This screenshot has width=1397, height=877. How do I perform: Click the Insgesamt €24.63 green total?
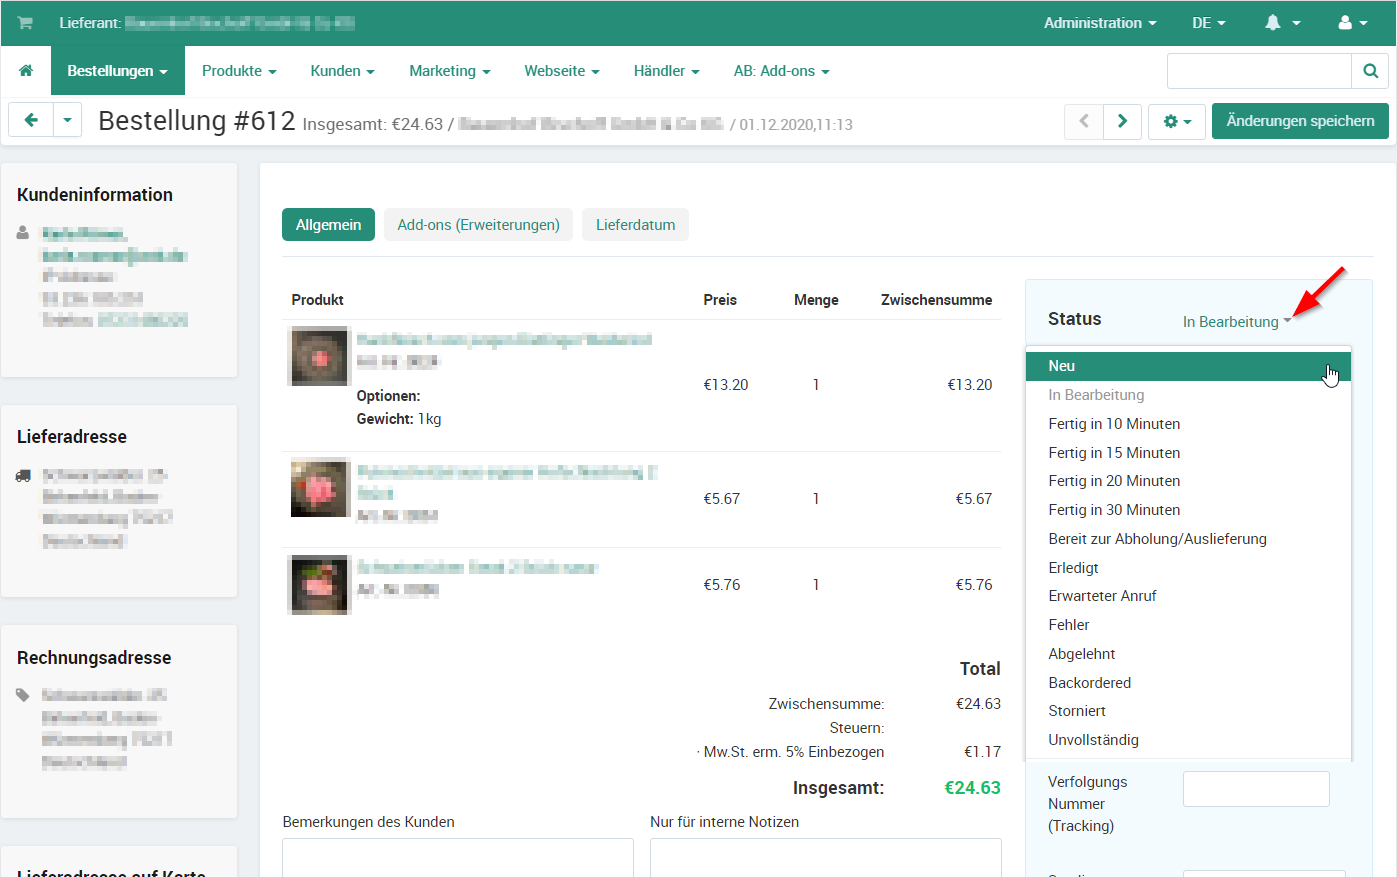(972, 788)
